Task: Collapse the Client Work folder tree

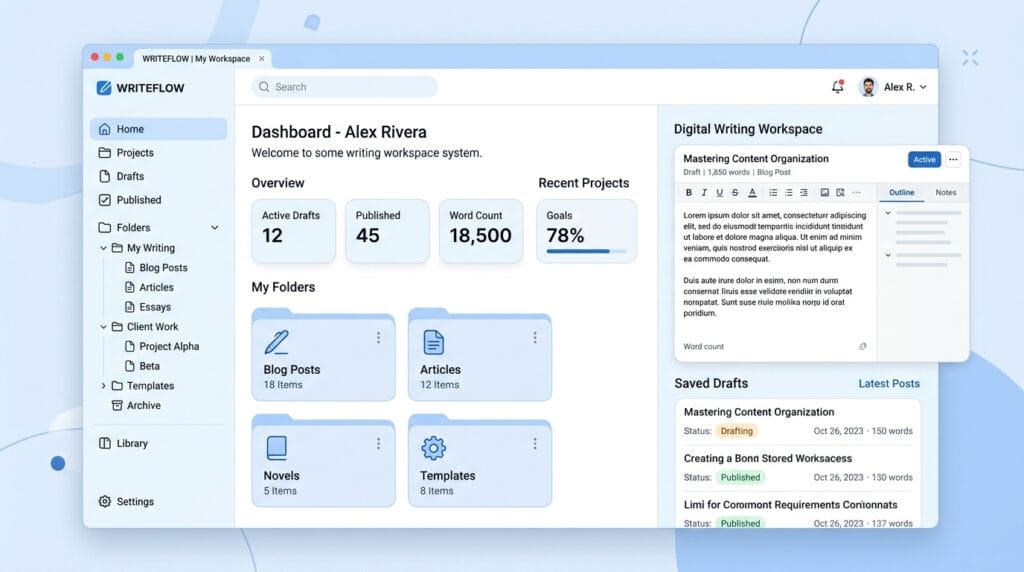Action: (103, 326)
